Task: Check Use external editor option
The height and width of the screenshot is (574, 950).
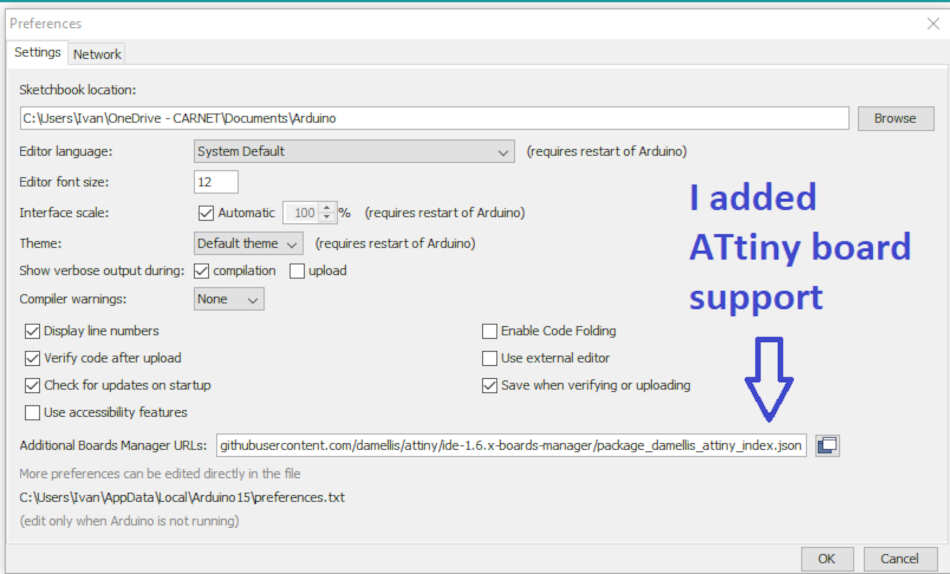Action: (490, 358)
